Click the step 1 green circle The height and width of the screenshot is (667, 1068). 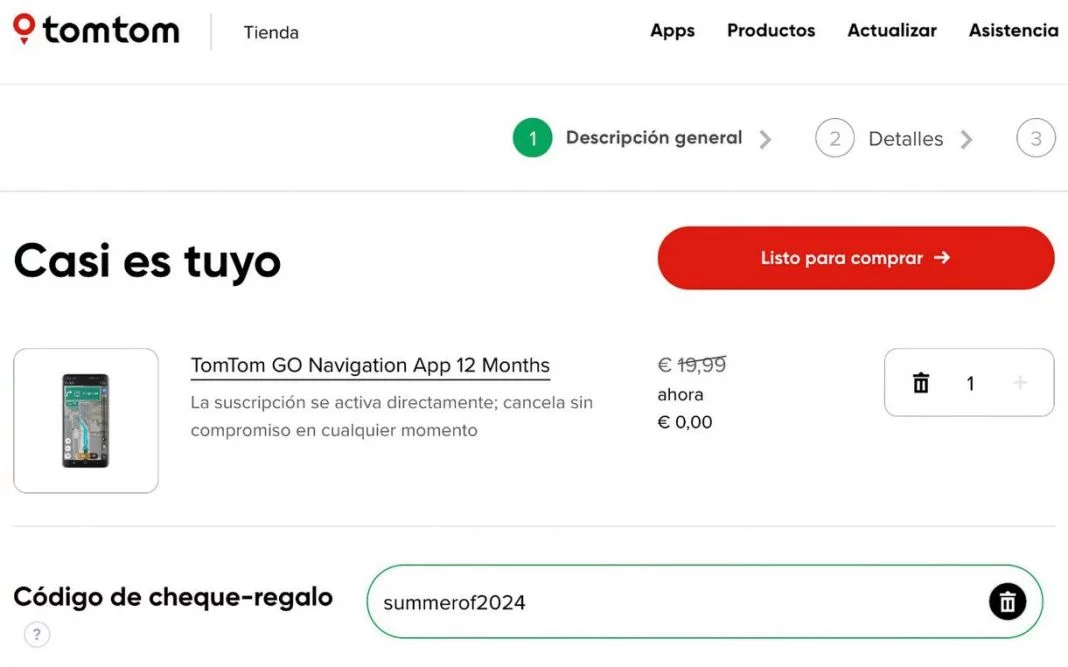tap(533, 139)
